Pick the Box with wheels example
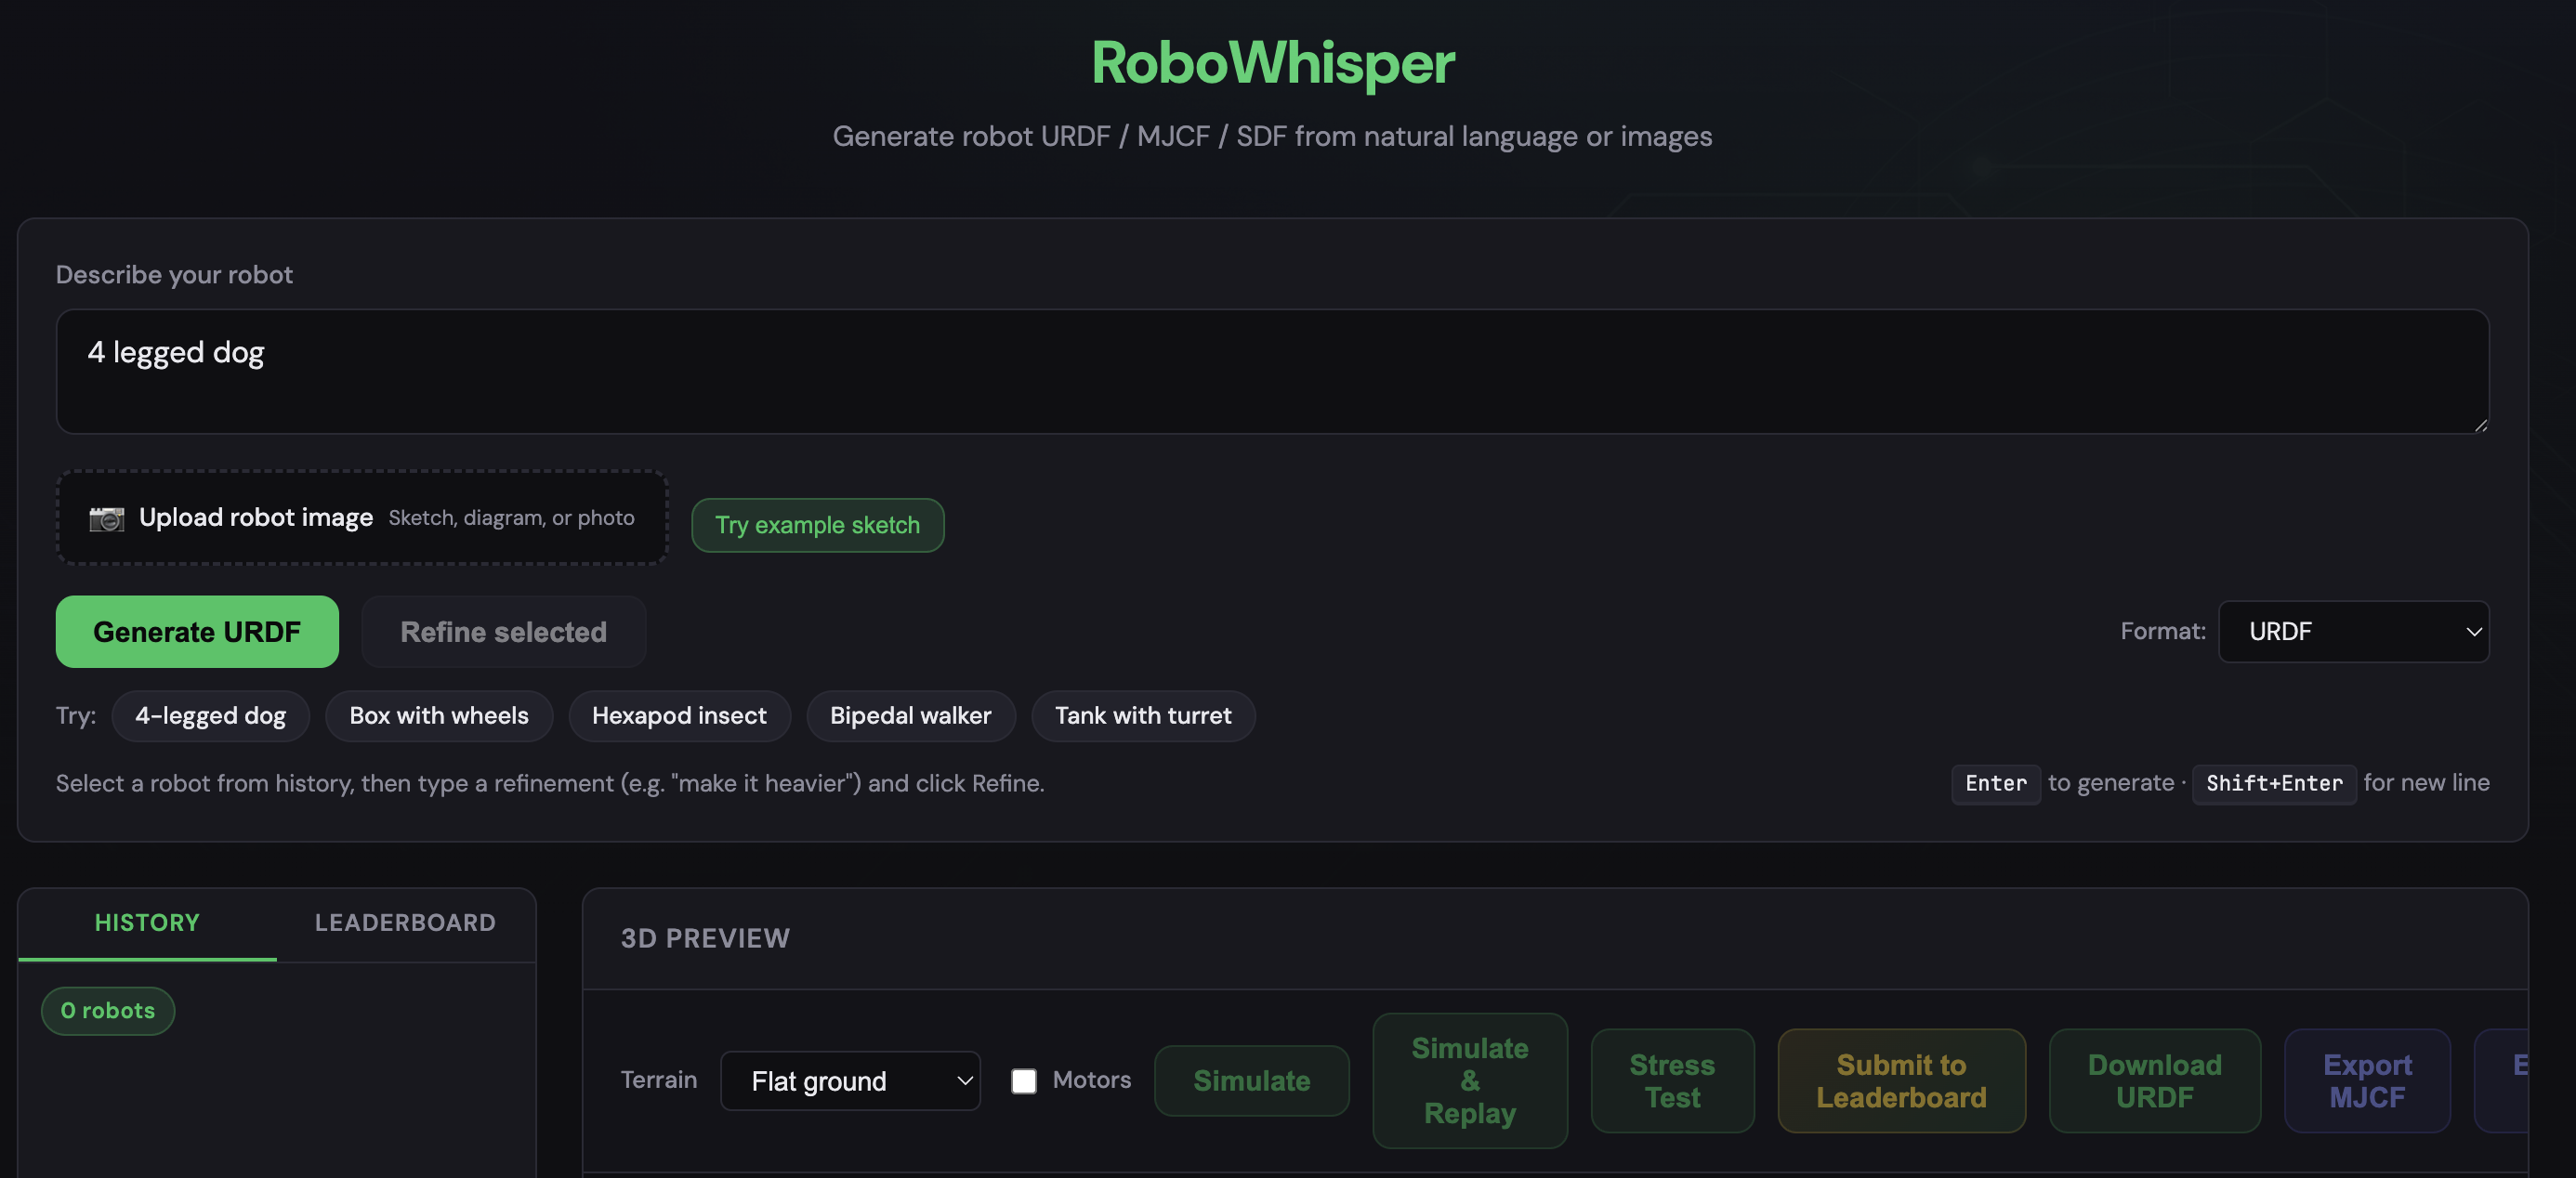2576x1178 pixels. (438, 716)
